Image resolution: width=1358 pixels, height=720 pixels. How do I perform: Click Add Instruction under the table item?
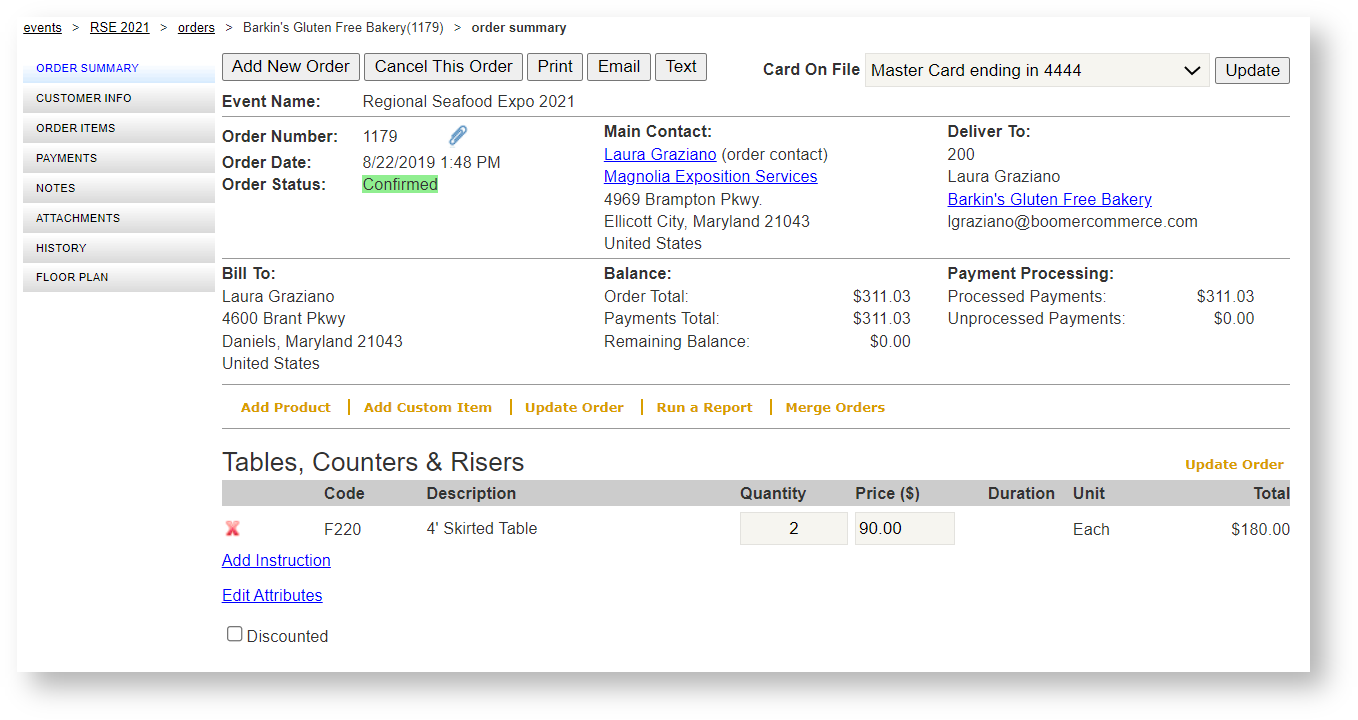276,560
